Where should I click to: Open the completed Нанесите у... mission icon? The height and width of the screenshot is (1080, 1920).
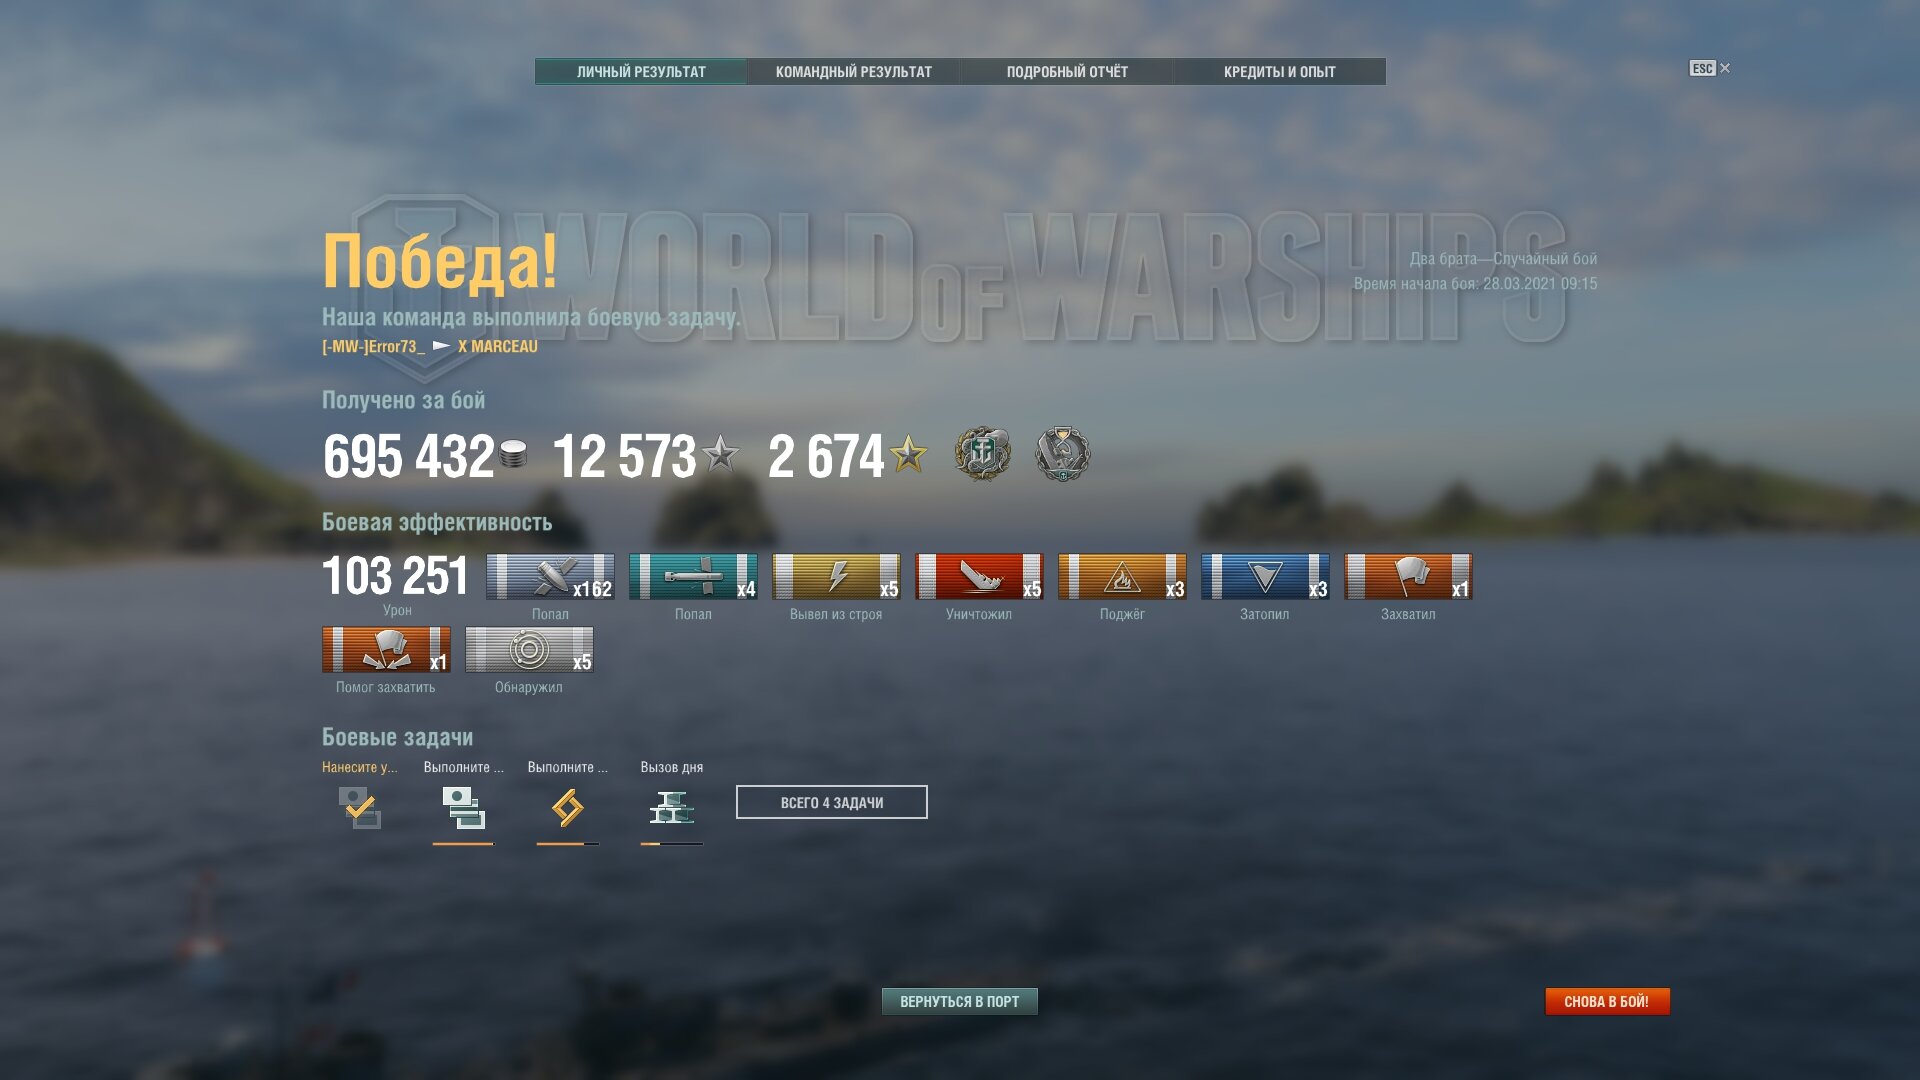pyautogui.click(x=359, y=808)
